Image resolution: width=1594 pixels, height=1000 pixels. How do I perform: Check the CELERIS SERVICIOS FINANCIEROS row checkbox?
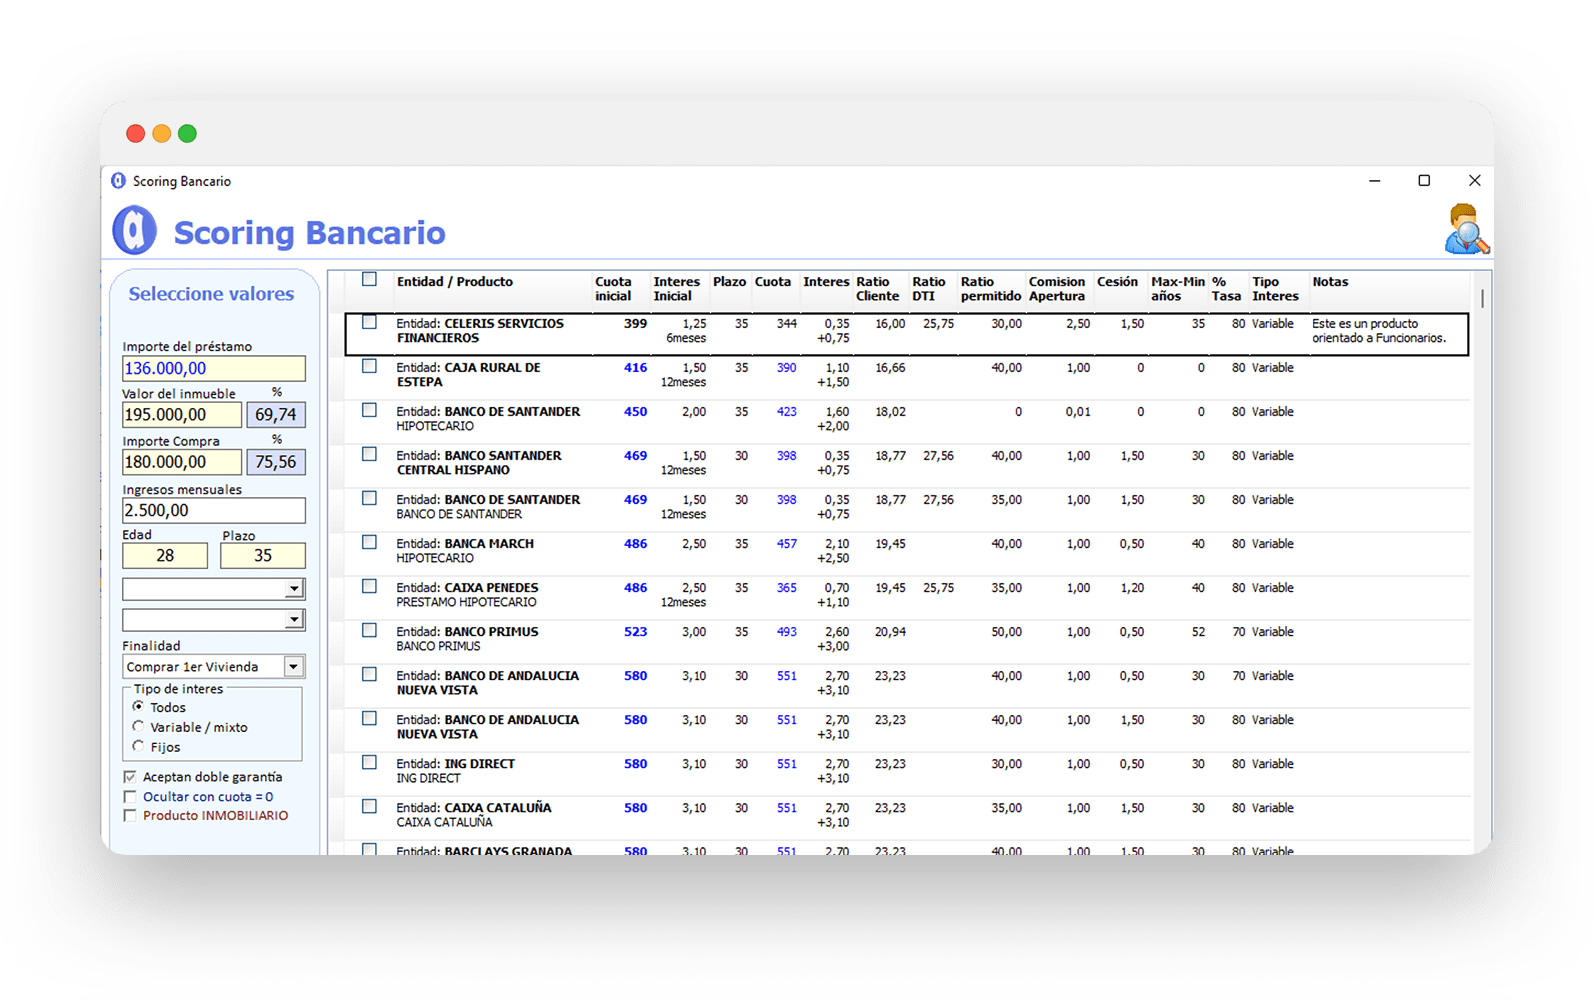pyautogui.click(x=369, y=322)
